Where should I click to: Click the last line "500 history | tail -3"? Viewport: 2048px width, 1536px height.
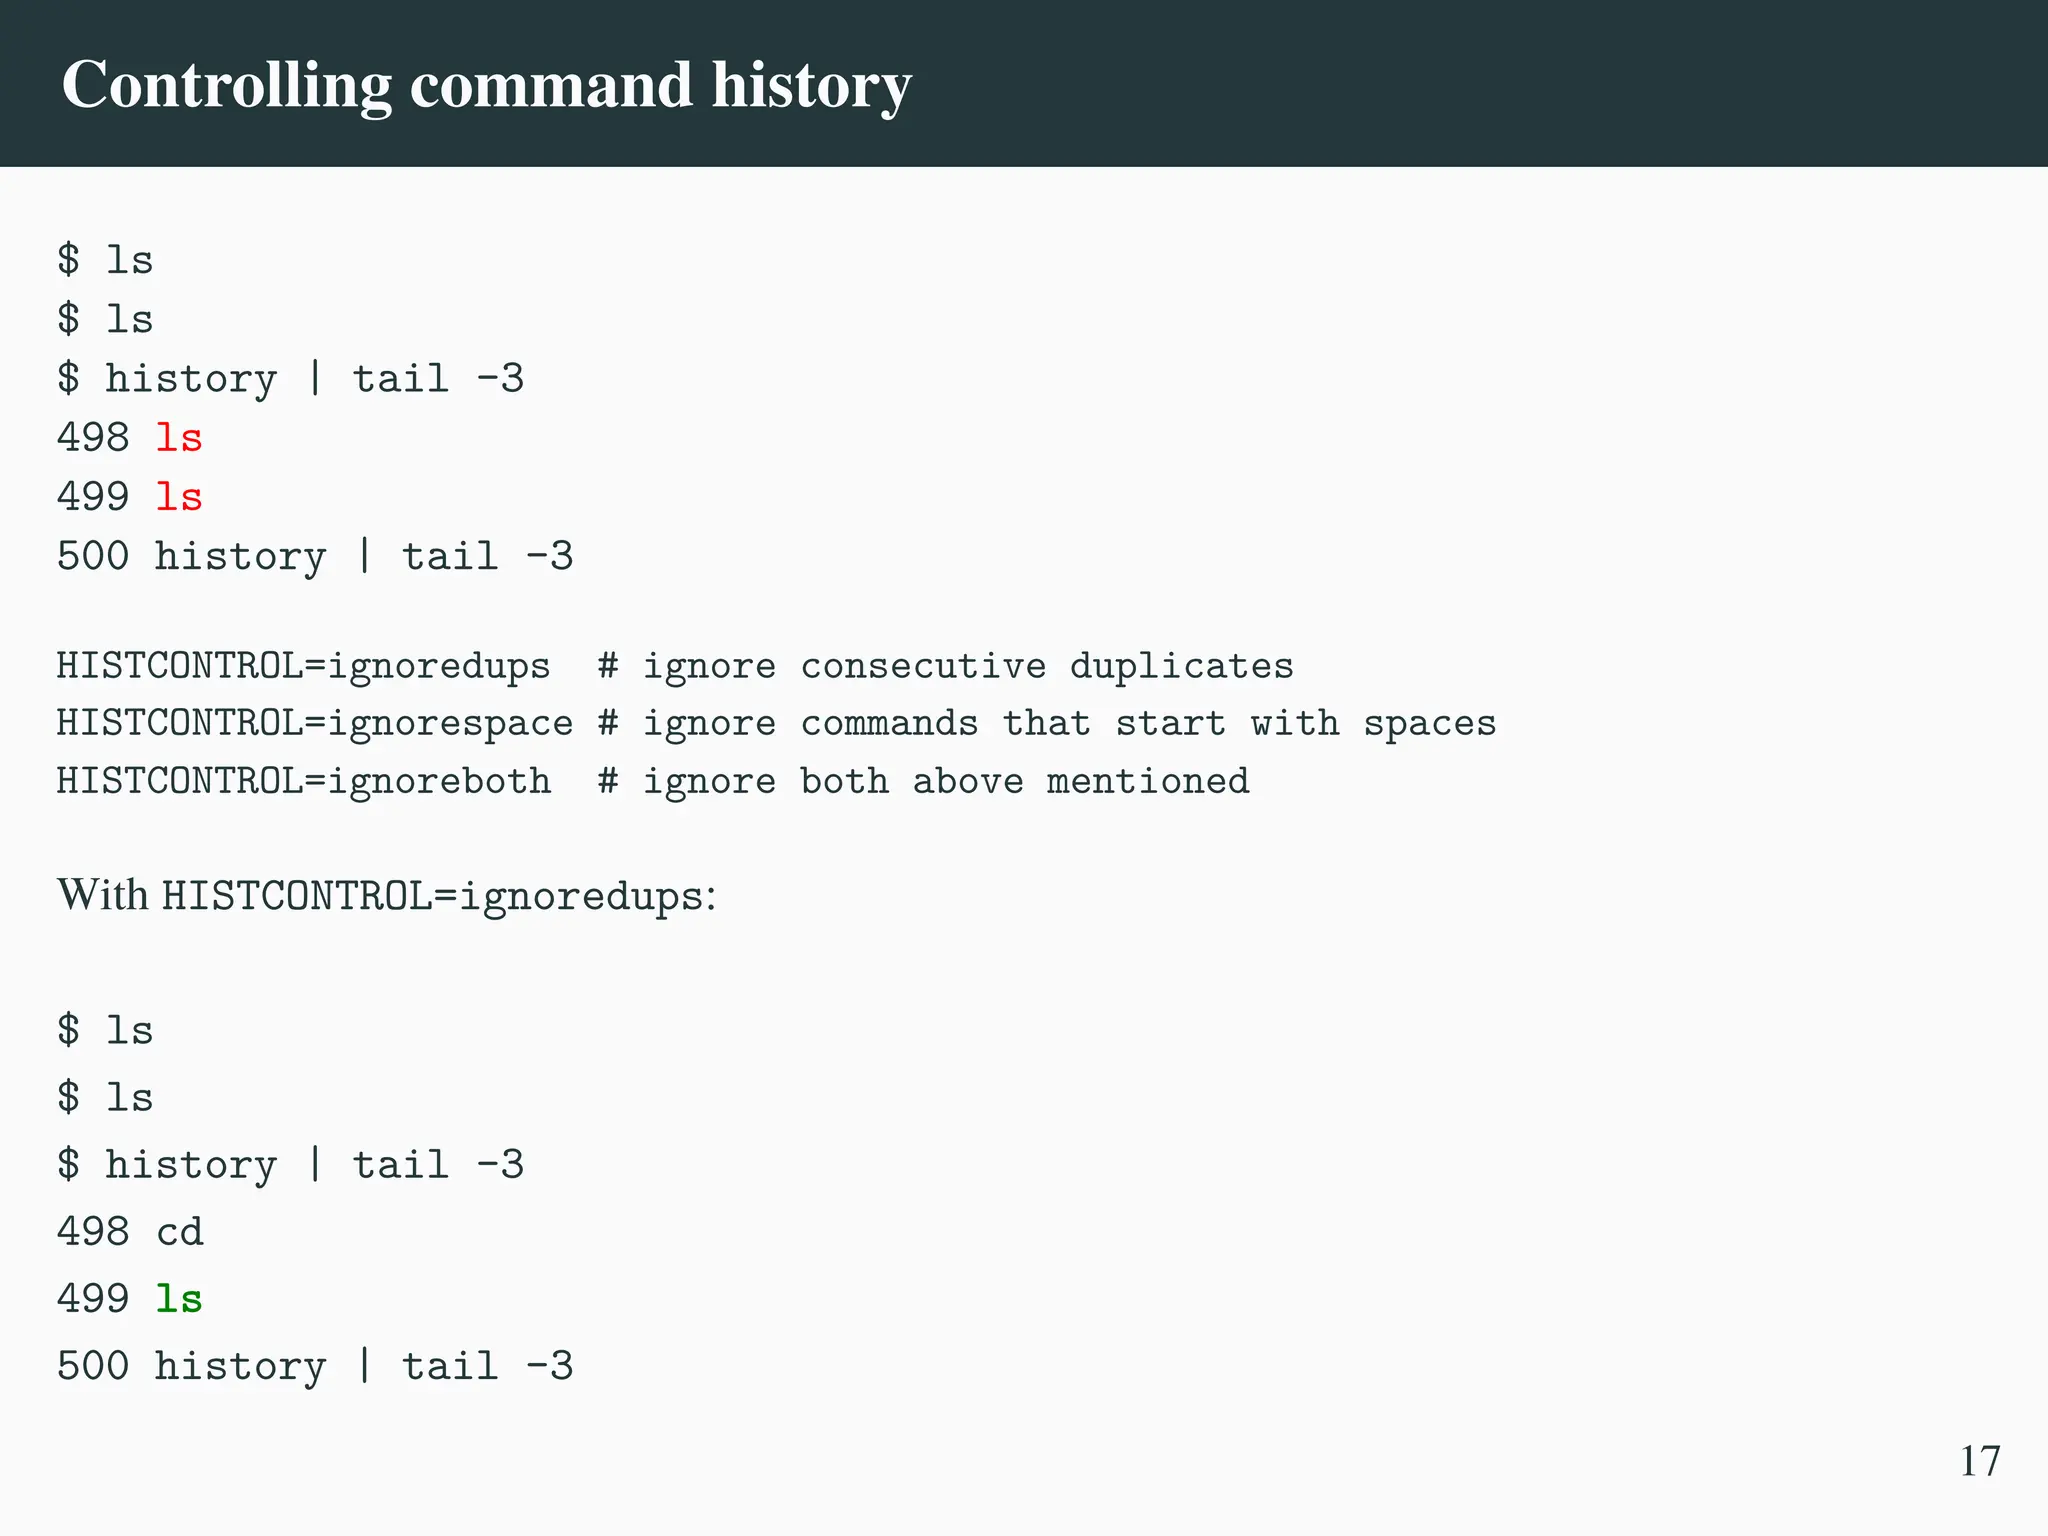[x=315, y=1366]
